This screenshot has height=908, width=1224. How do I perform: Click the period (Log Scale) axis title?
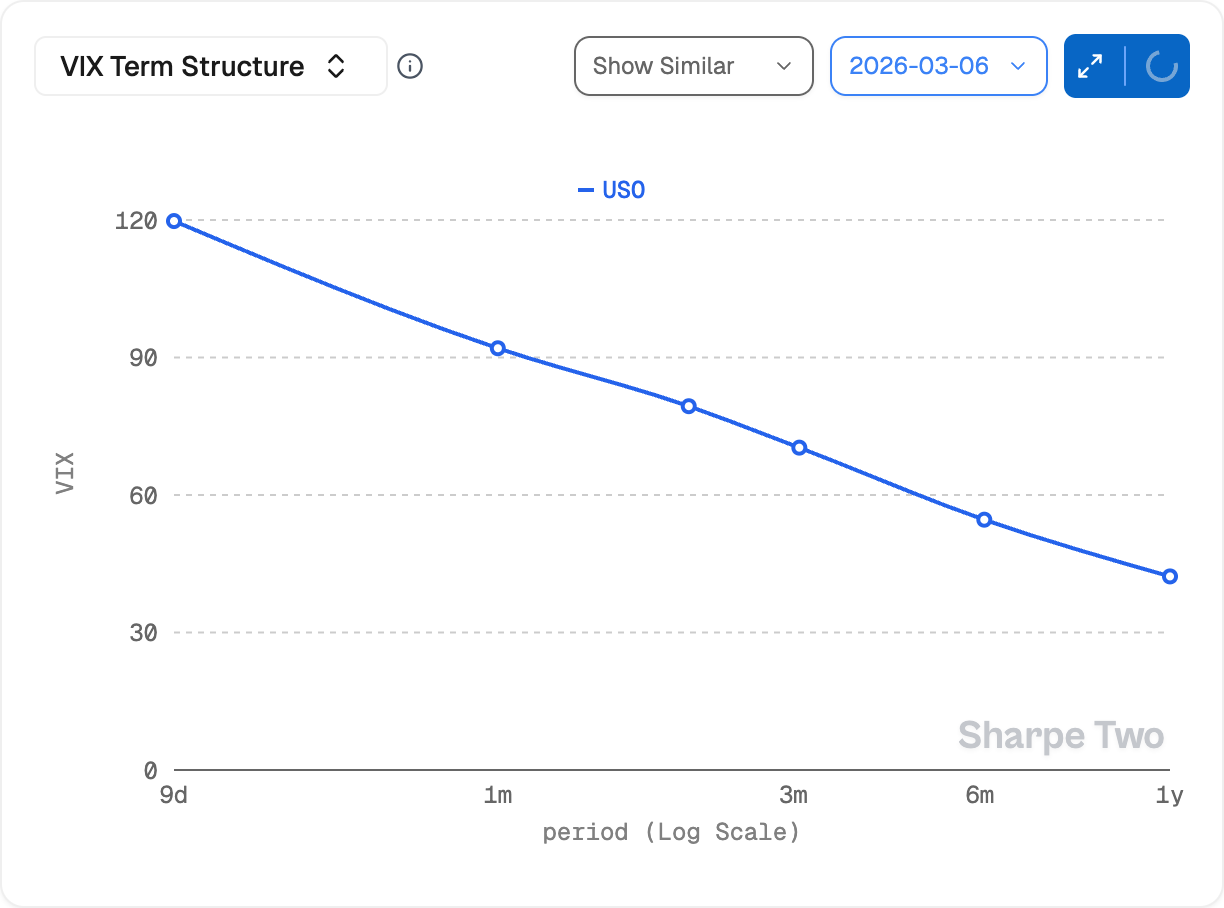pyautogui.click(x=671, y=832)
